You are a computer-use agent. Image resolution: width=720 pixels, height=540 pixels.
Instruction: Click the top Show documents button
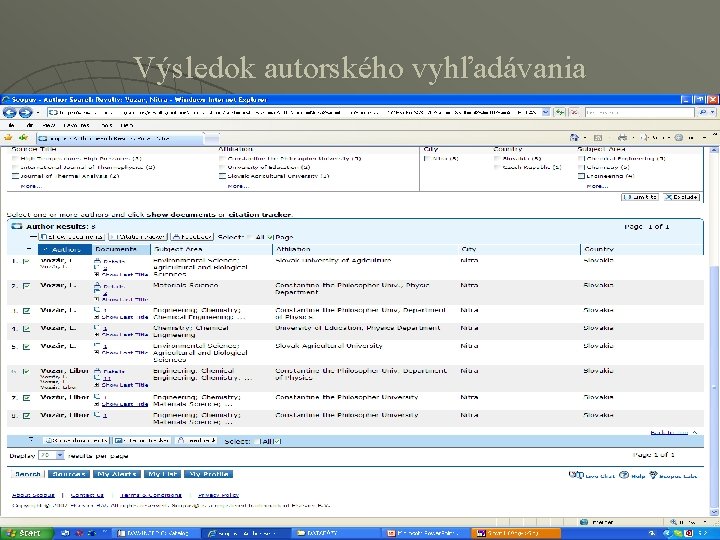[72, 237]
